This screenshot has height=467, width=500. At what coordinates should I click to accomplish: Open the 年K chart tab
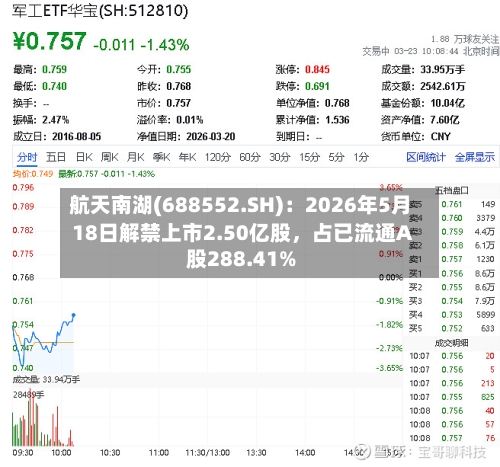click(x=187, y=157)
